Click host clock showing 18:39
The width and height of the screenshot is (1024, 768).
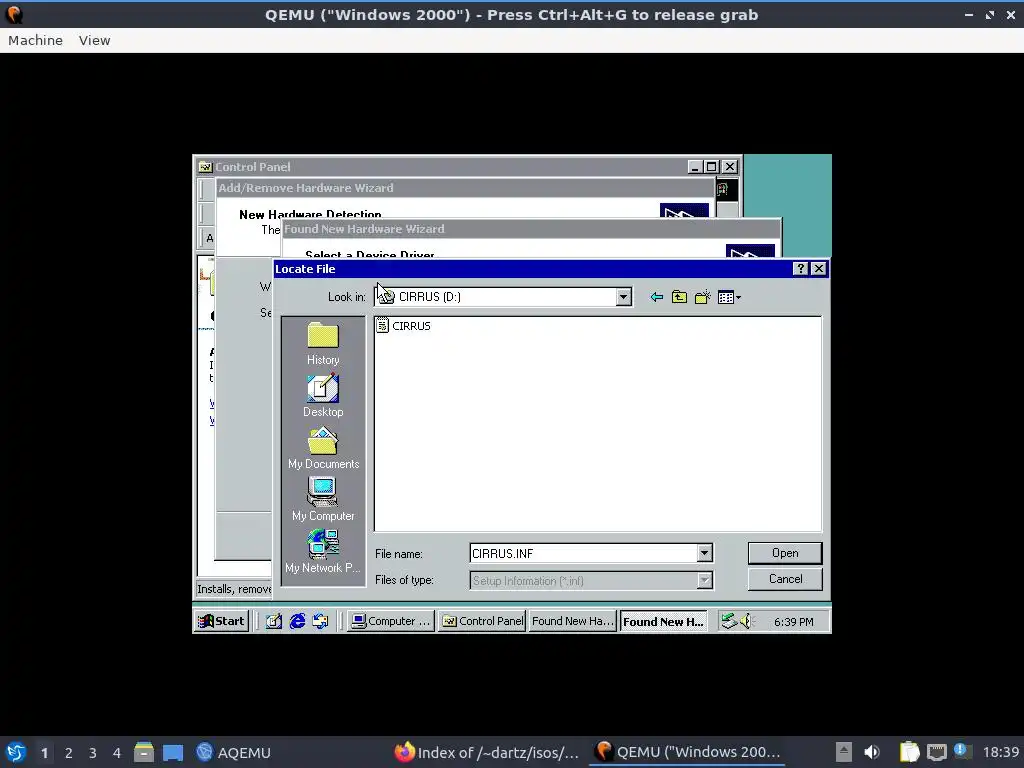click(1000, 752)
